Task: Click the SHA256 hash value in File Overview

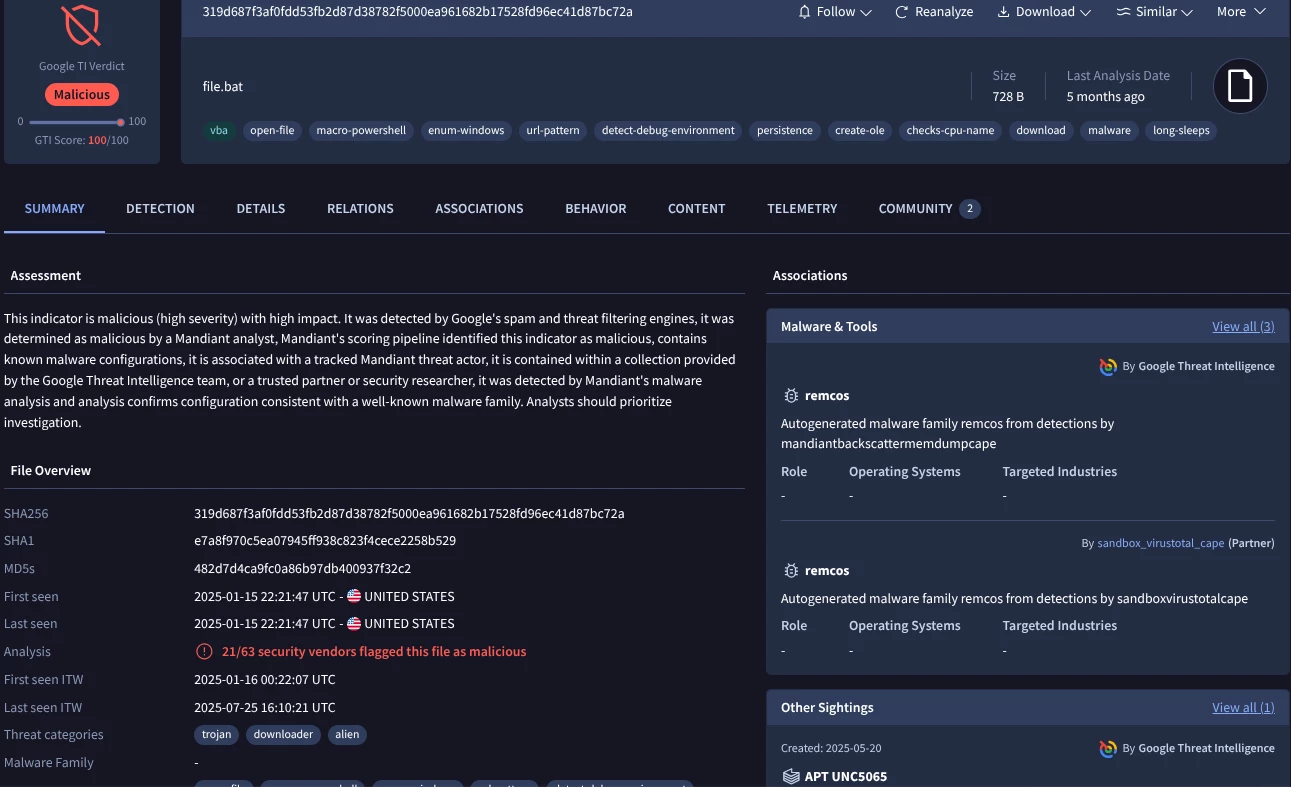Action: pos(409,513)
